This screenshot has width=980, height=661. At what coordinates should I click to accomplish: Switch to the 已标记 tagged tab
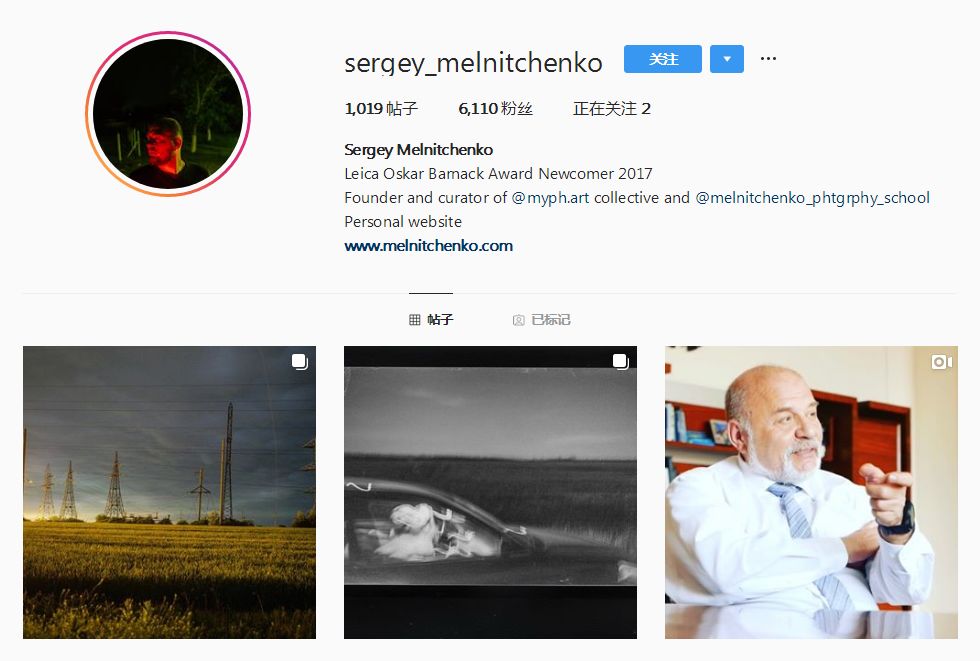(541, 320)
